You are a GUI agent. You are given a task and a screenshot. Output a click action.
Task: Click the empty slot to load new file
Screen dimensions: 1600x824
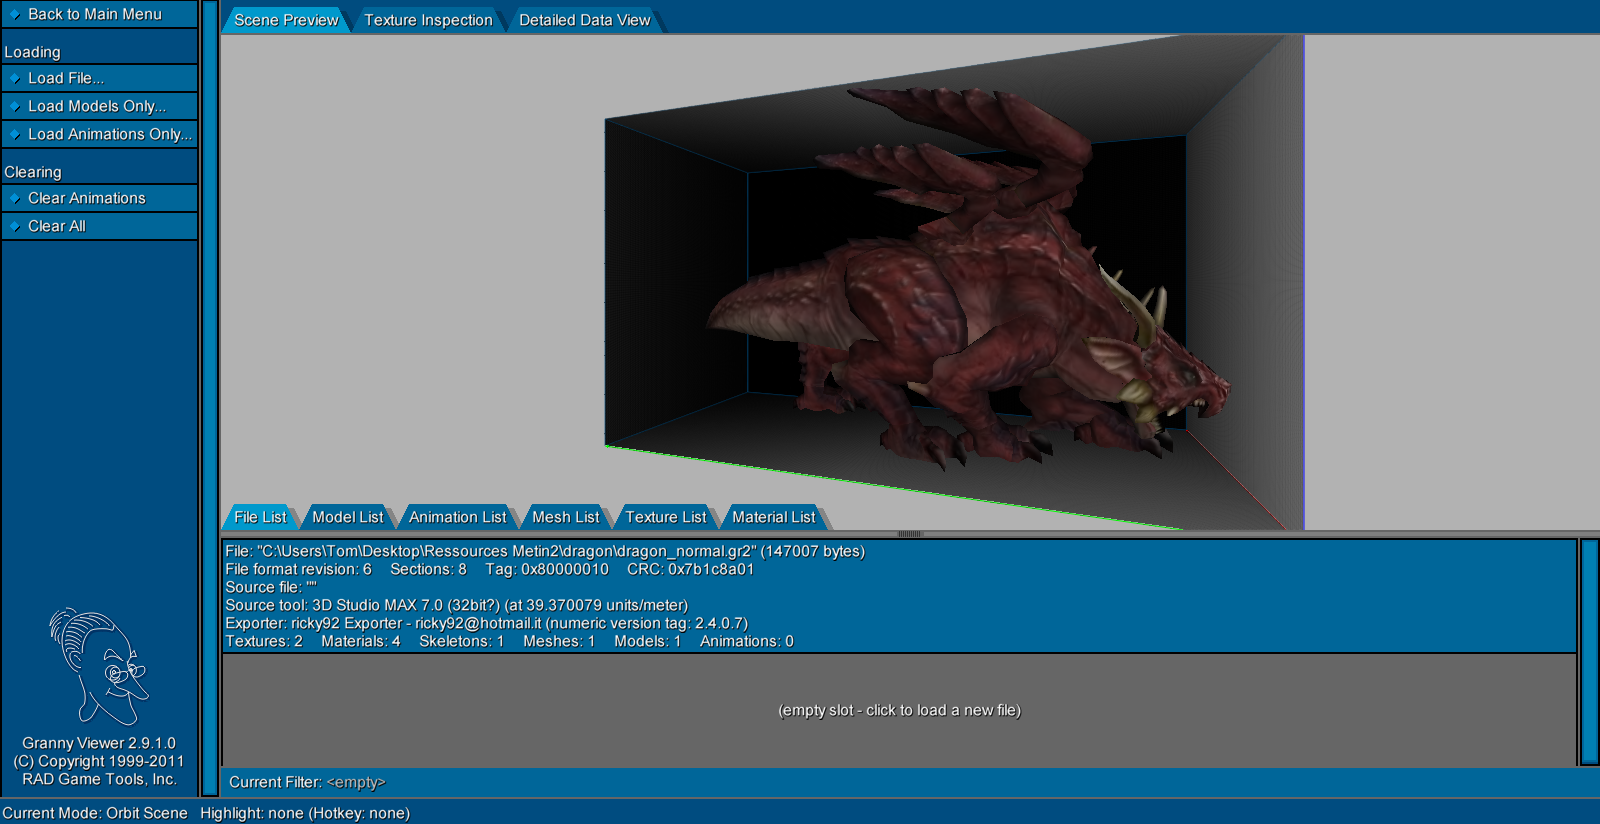(x=899, y=710)
